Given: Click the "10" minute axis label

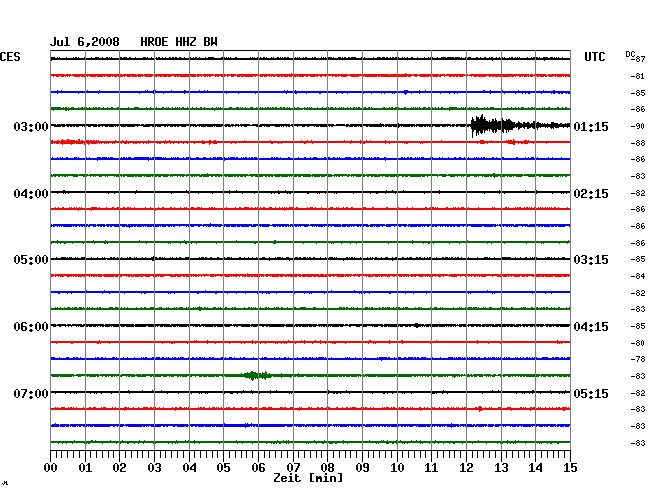Looking at the screenshot, I should tap(397, 468).
